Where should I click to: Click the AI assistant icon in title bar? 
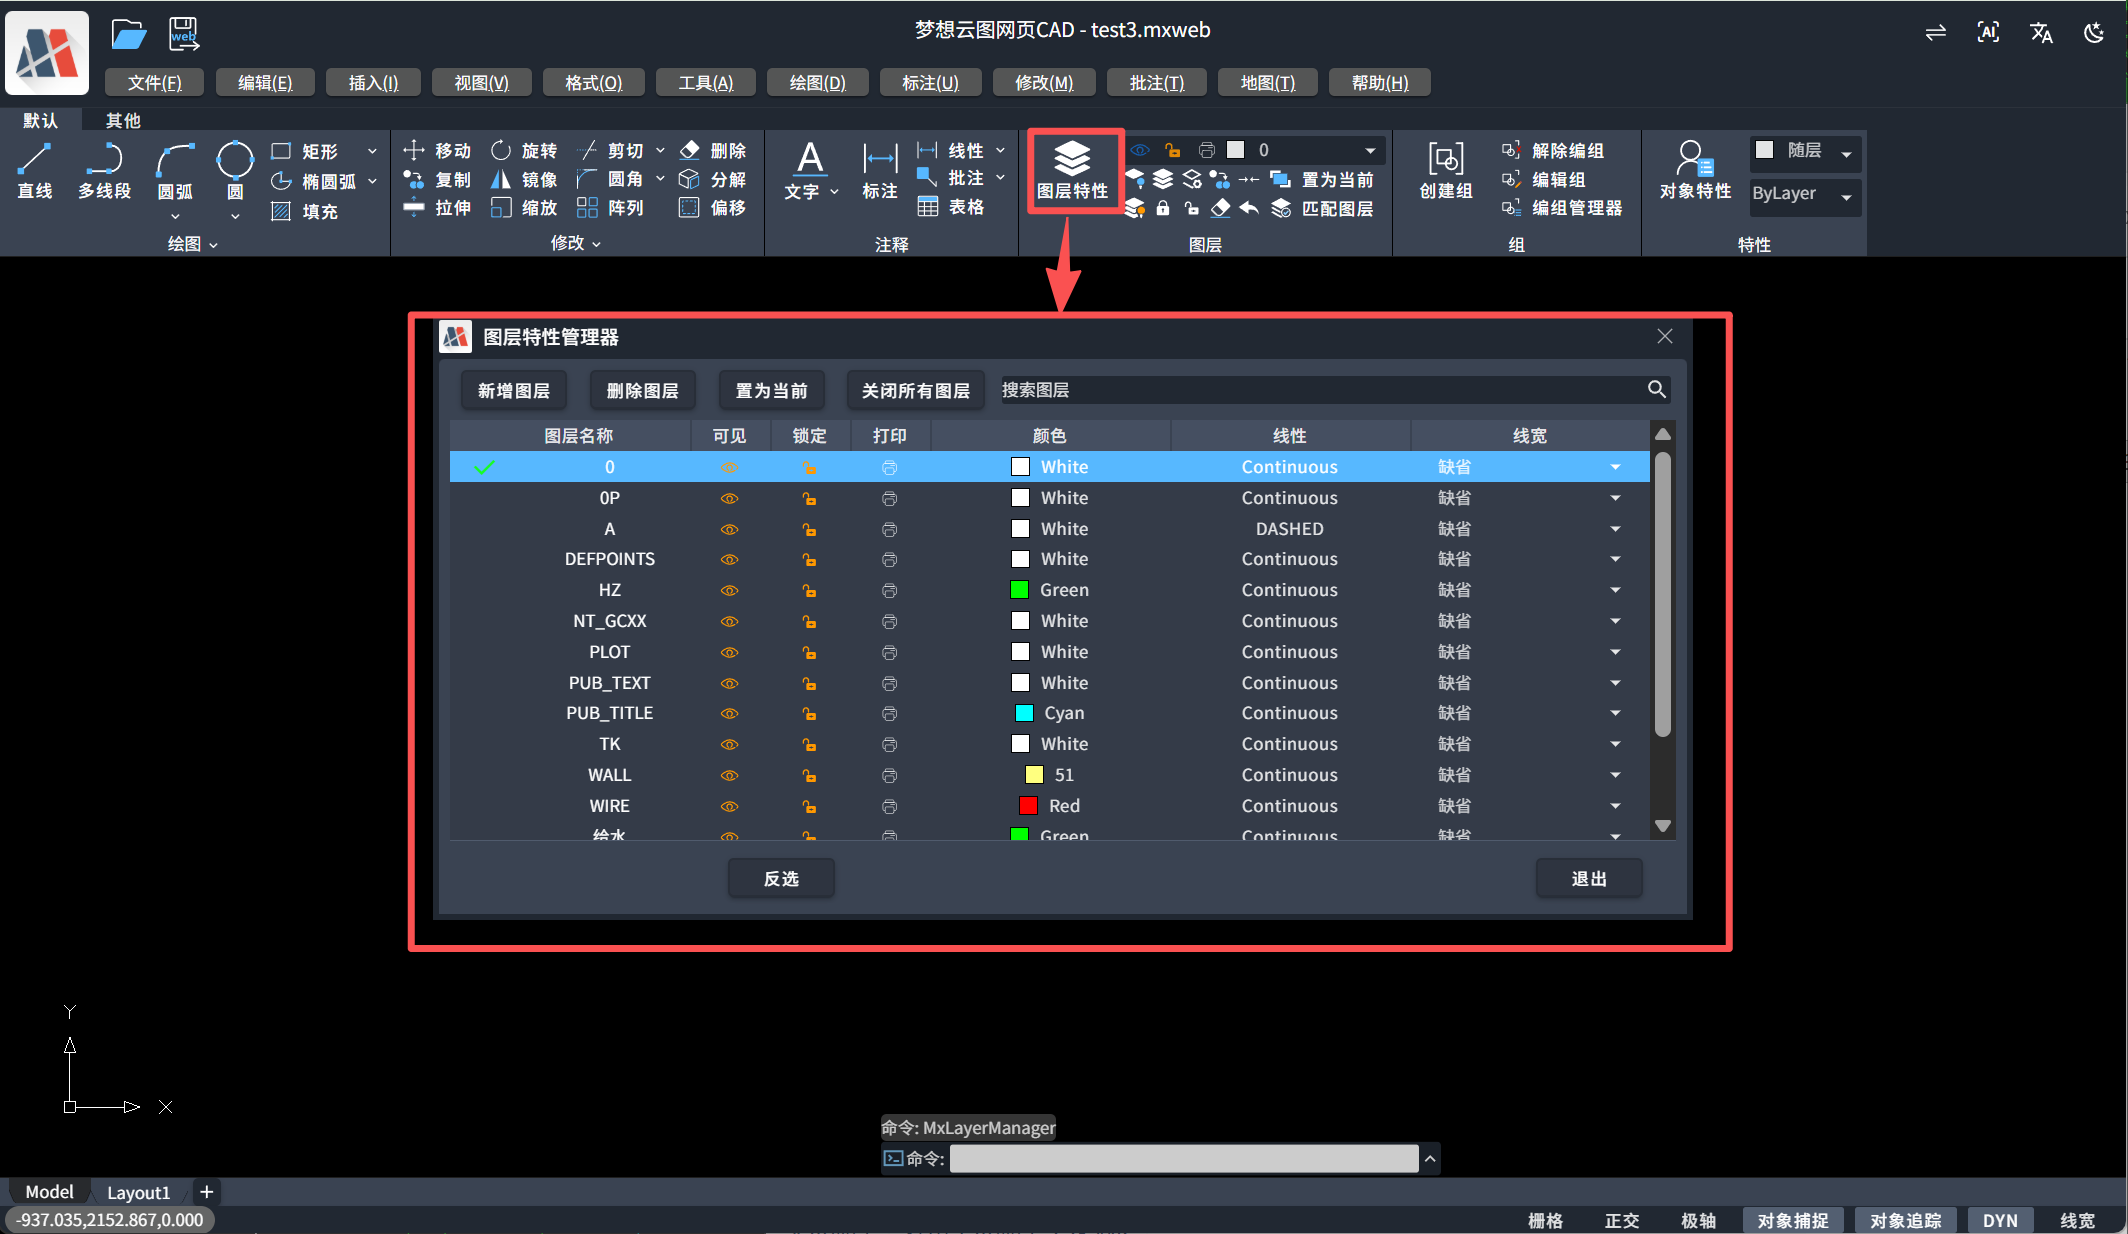pos(1988,32)
